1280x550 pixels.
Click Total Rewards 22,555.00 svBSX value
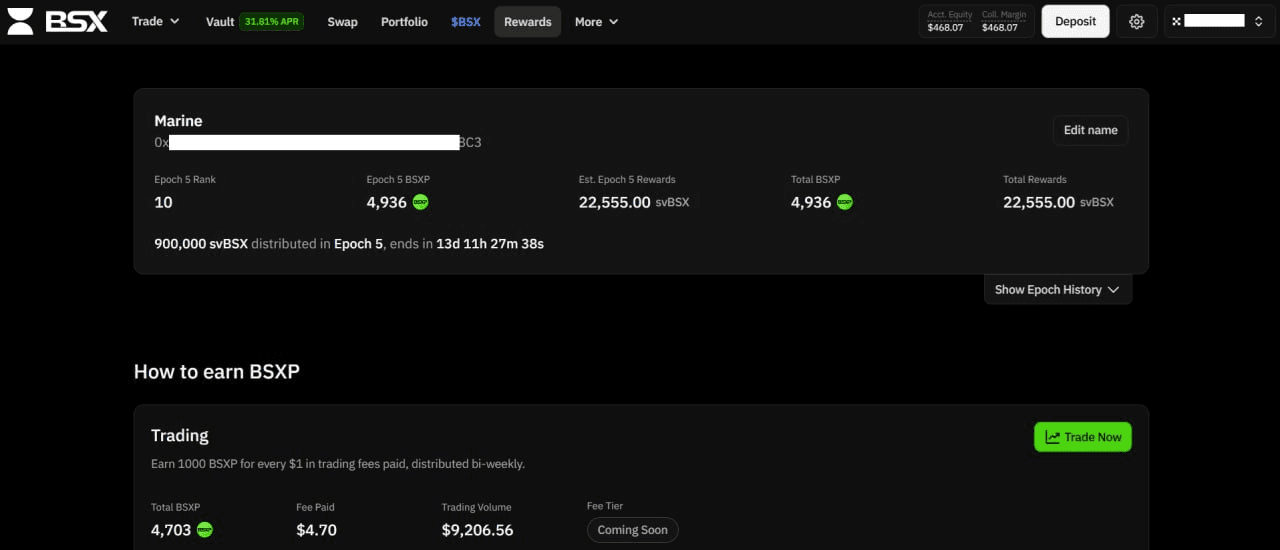tap(1058, 202)
